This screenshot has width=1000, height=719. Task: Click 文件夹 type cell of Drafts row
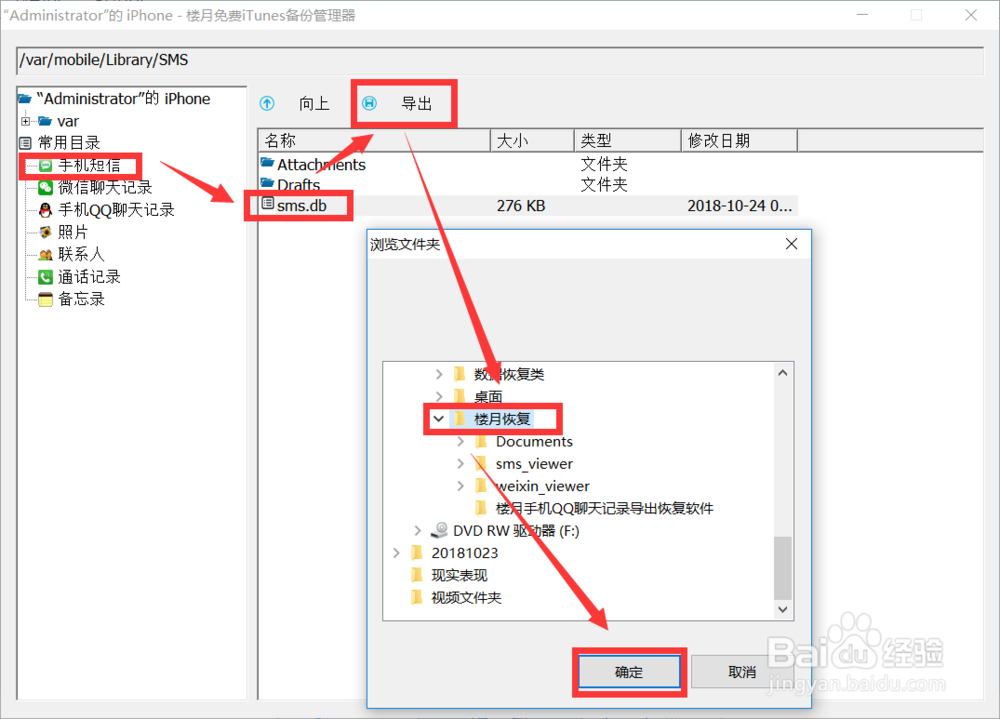(x=604, y=185)
